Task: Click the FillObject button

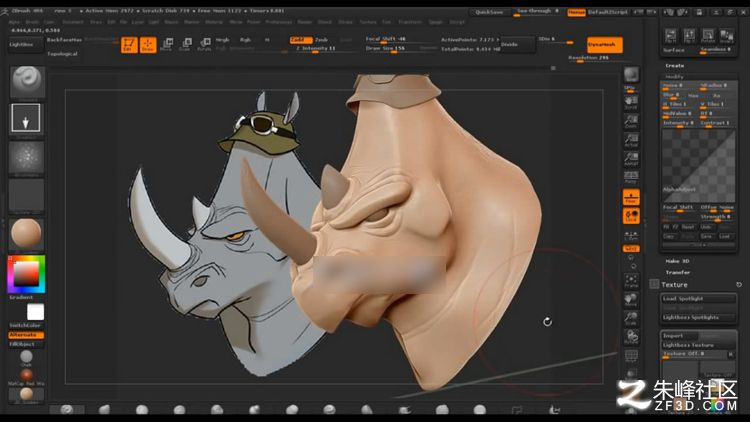Action: 25,344
